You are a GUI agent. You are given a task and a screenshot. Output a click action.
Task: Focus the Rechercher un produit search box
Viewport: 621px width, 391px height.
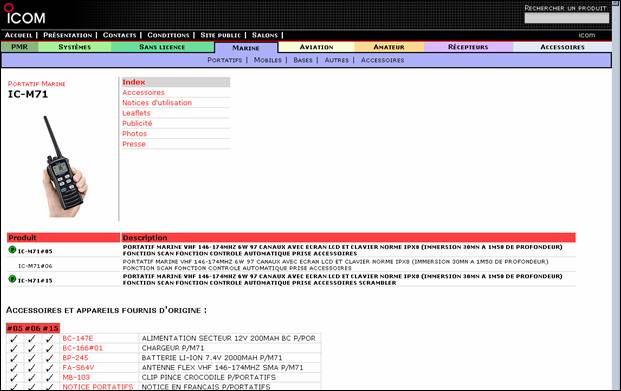tap(567, 18)
